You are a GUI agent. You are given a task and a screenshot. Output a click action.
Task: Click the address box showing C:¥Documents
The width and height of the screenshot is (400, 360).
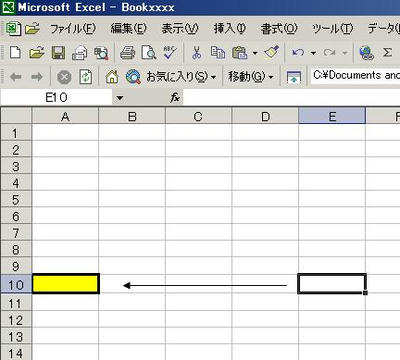[355, 76]
